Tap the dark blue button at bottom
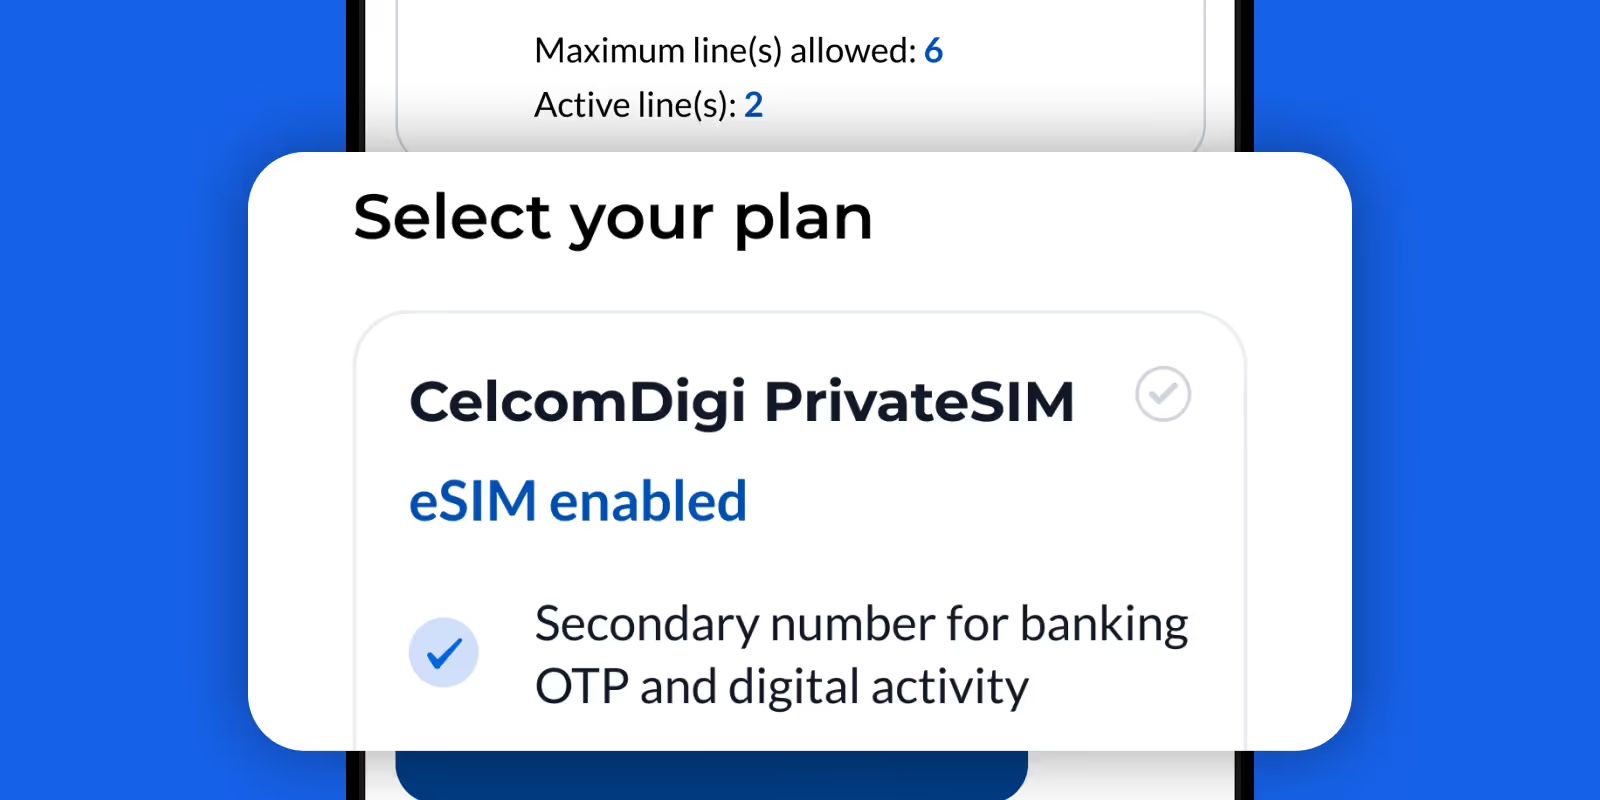 click(712, 775)
